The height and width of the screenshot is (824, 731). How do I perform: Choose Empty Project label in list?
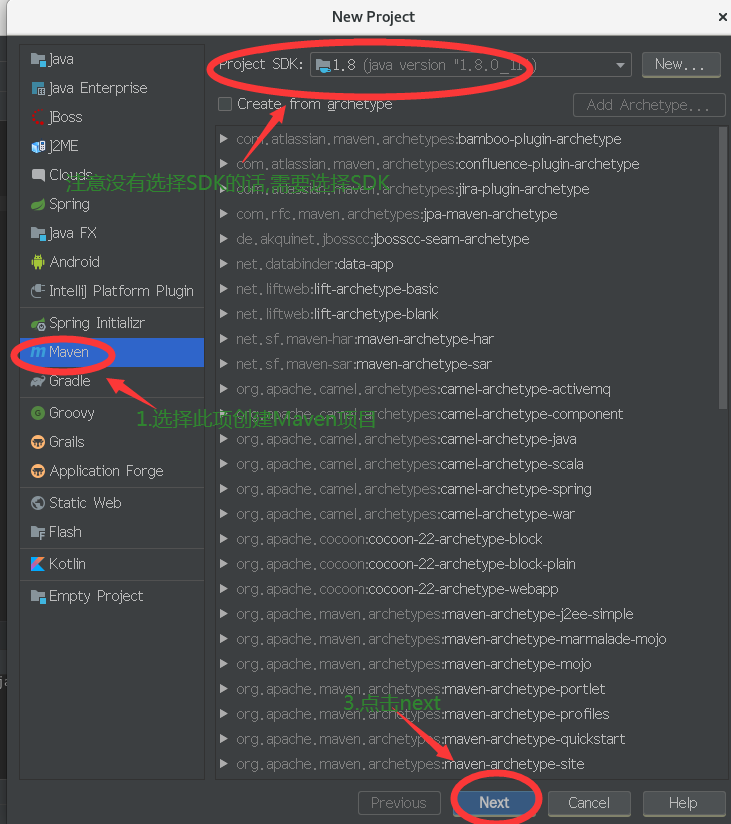click(96, 596)
